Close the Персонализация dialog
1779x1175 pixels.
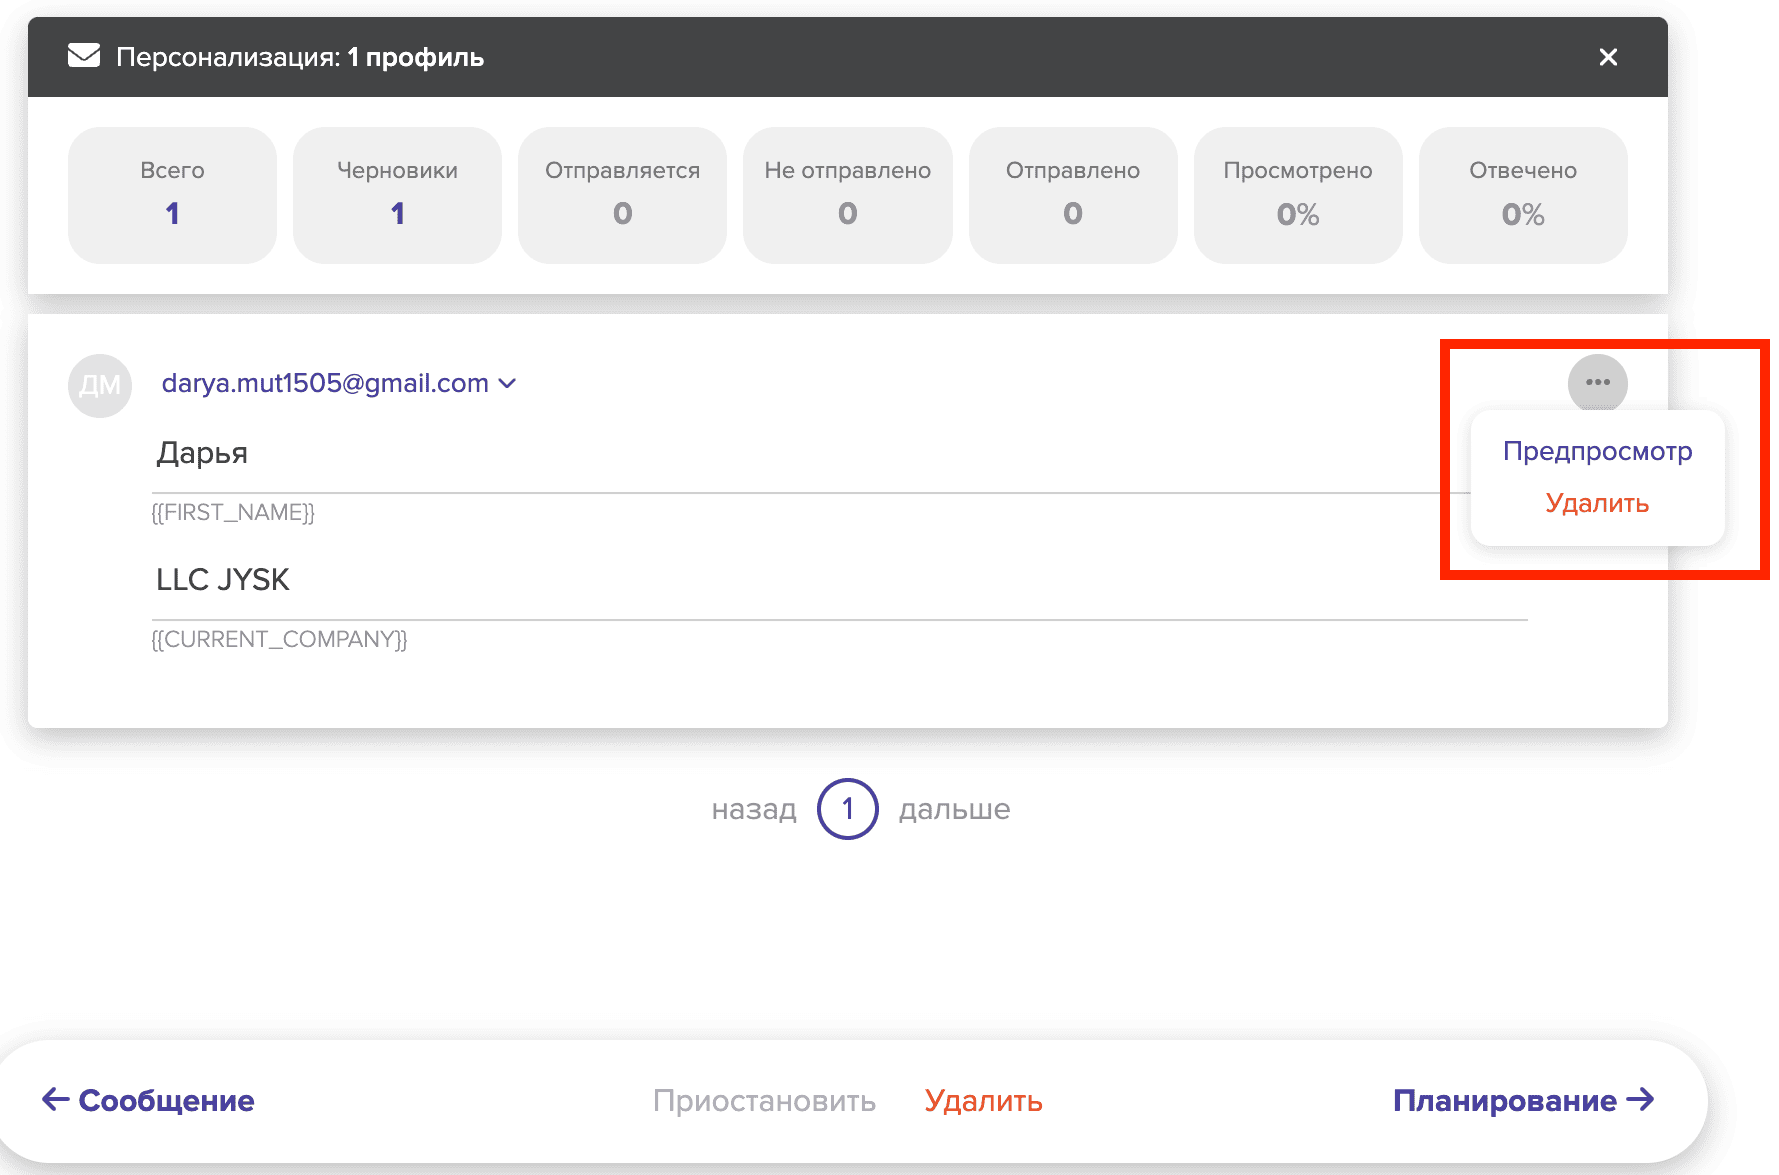[x=1608, y=57]
